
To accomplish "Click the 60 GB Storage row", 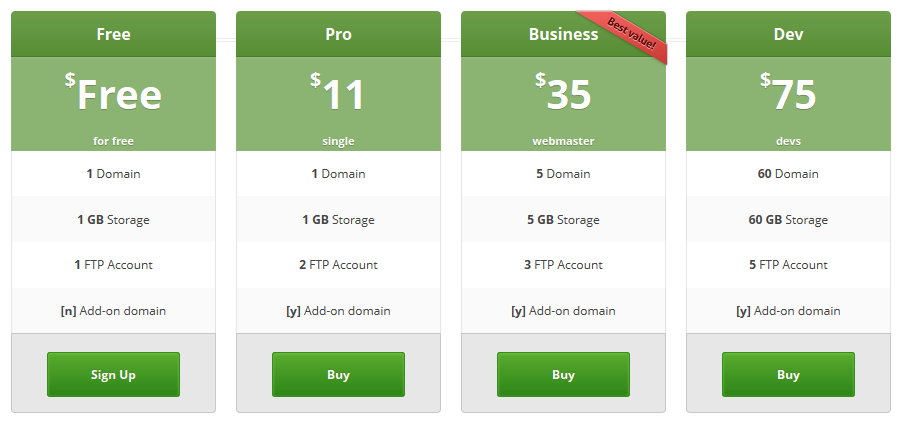I will pos(788,220).
